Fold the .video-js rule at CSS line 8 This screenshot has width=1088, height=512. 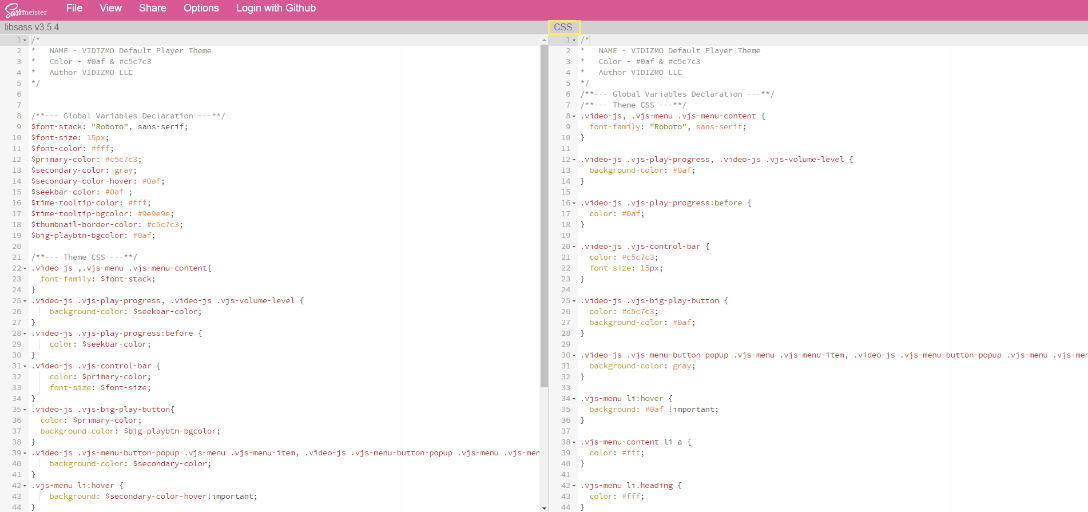pos(574,116)
